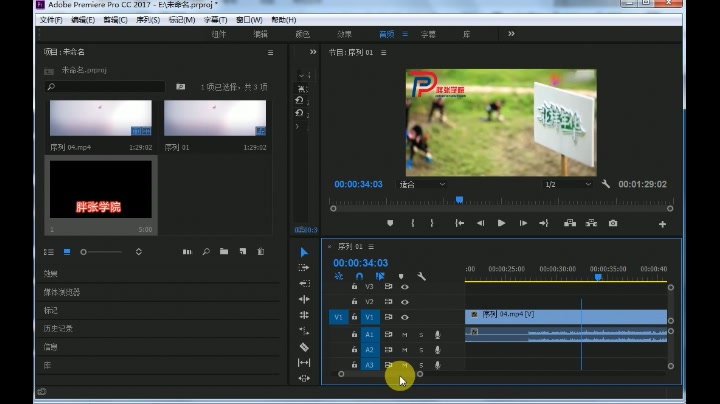Click the new bin folder icon
The height and width of the screenshot is (404, 720).
click(224, 252)
